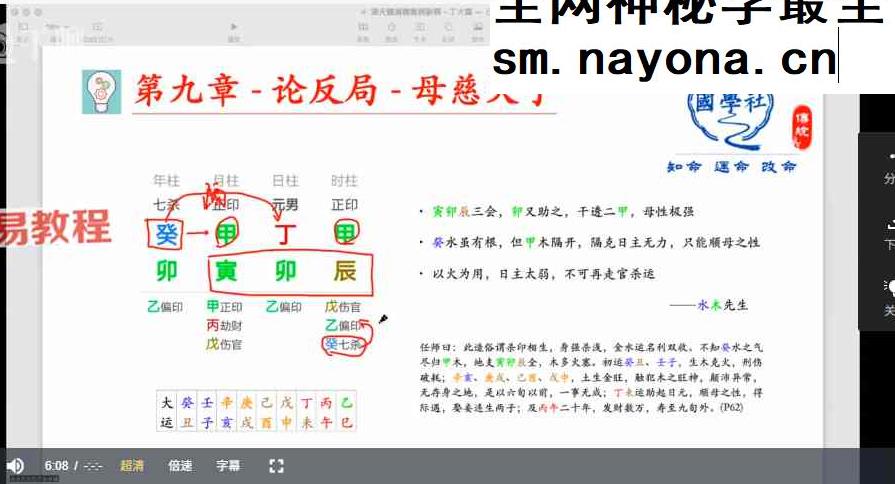Click the Keynote play slideshow button
The width and height of the screenshot is (895, 484).
point(233,27)
